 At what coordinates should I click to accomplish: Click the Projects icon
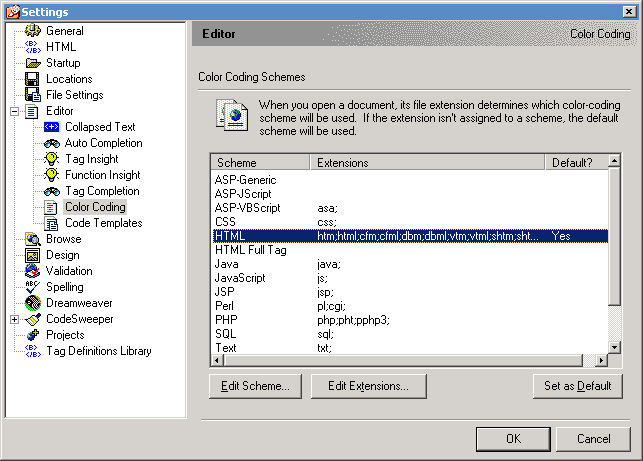point(32,335)
